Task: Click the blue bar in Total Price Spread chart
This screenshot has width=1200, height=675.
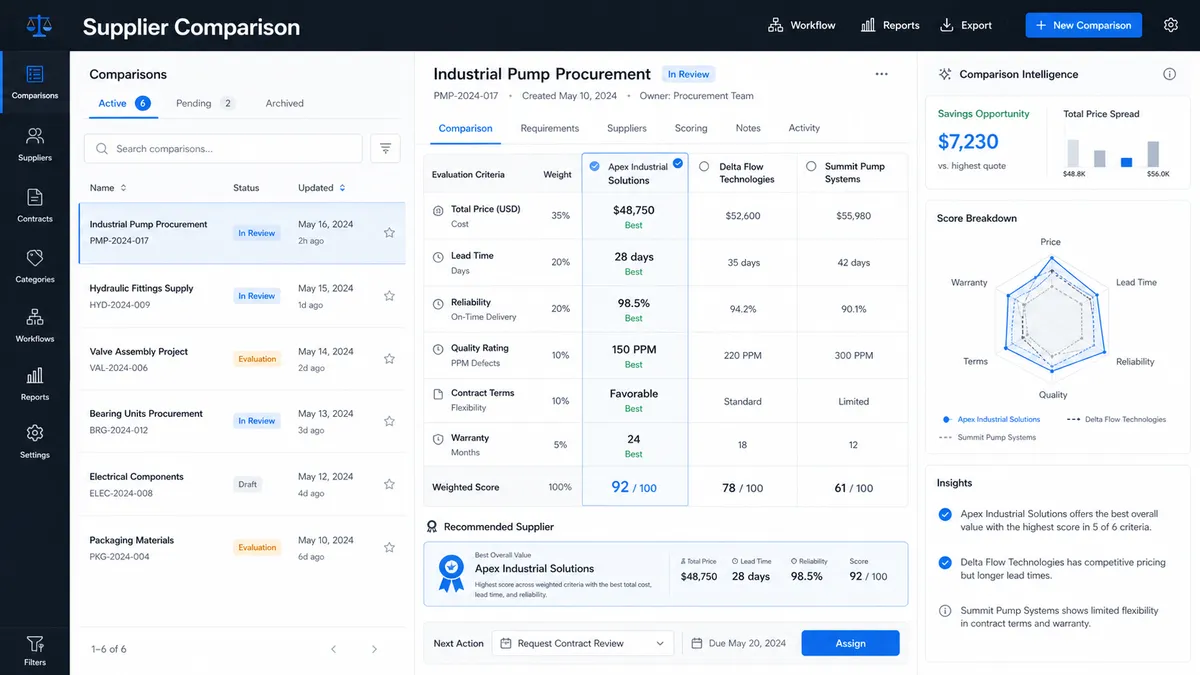Action: (1126, 162)
